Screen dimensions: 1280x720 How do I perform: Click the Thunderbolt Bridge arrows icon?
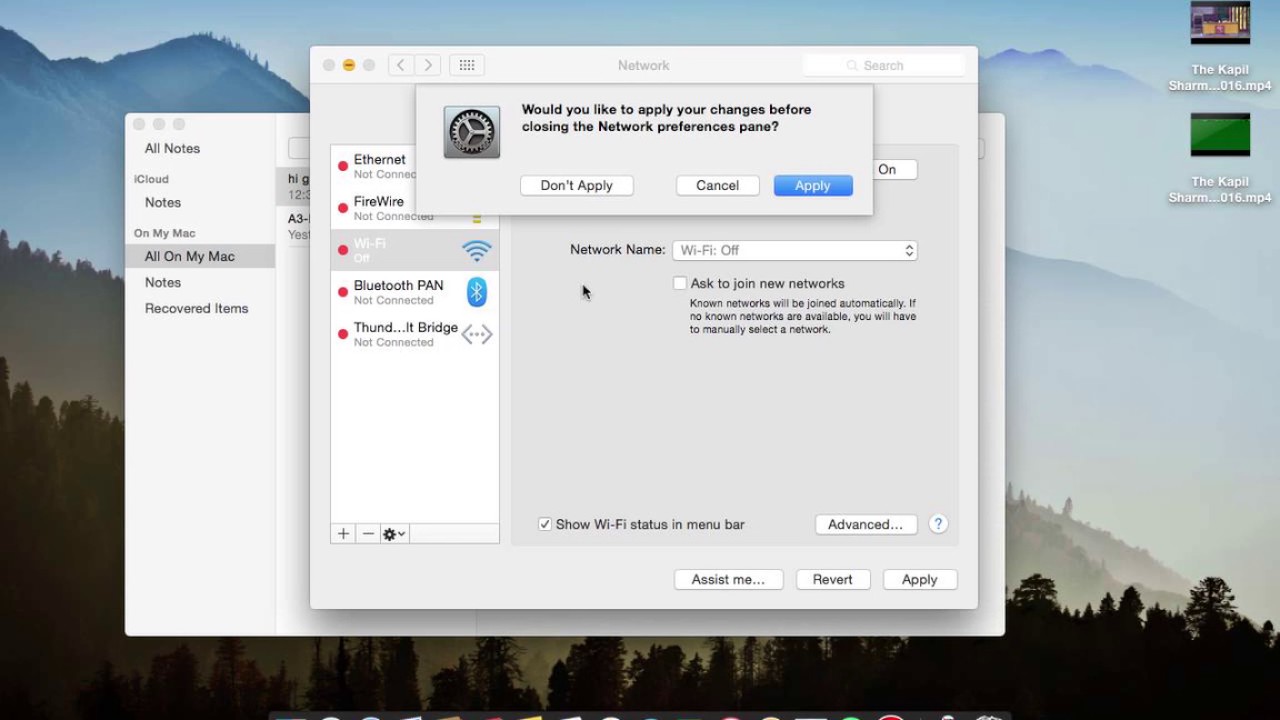click(x=477, y=335)
